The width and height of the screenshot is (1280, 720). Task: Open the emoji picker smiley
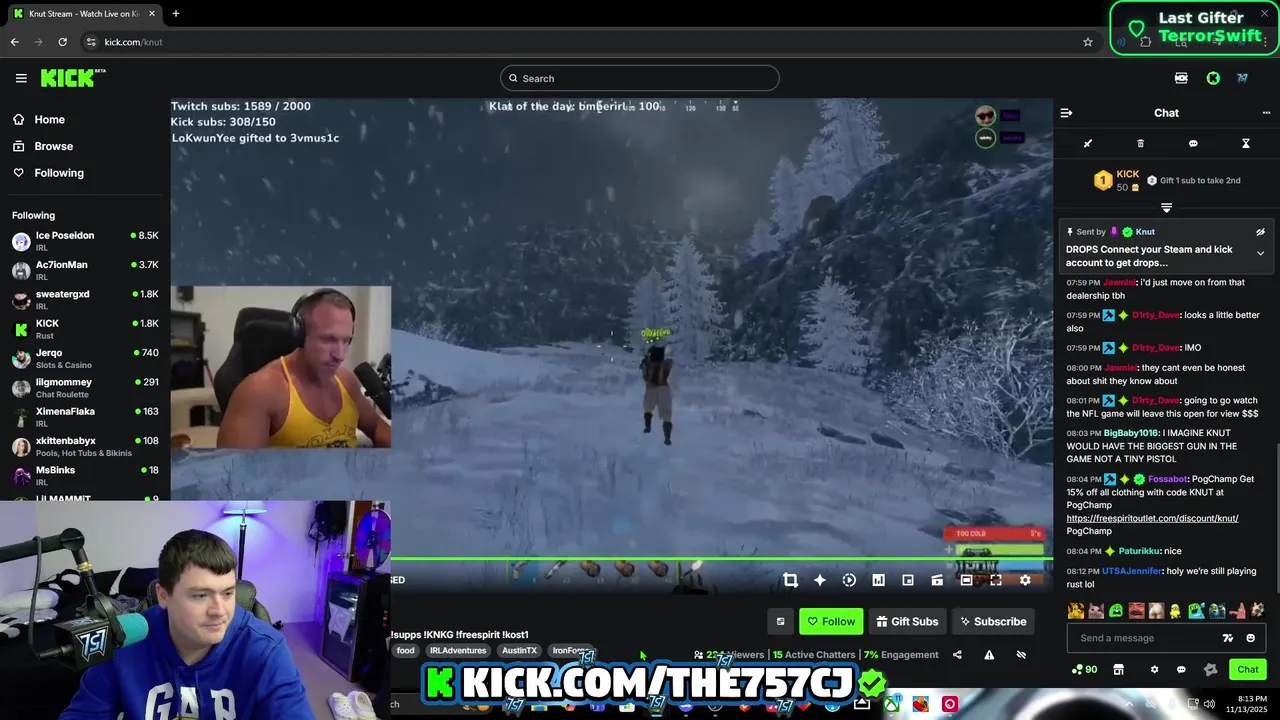coord(1250,638)
